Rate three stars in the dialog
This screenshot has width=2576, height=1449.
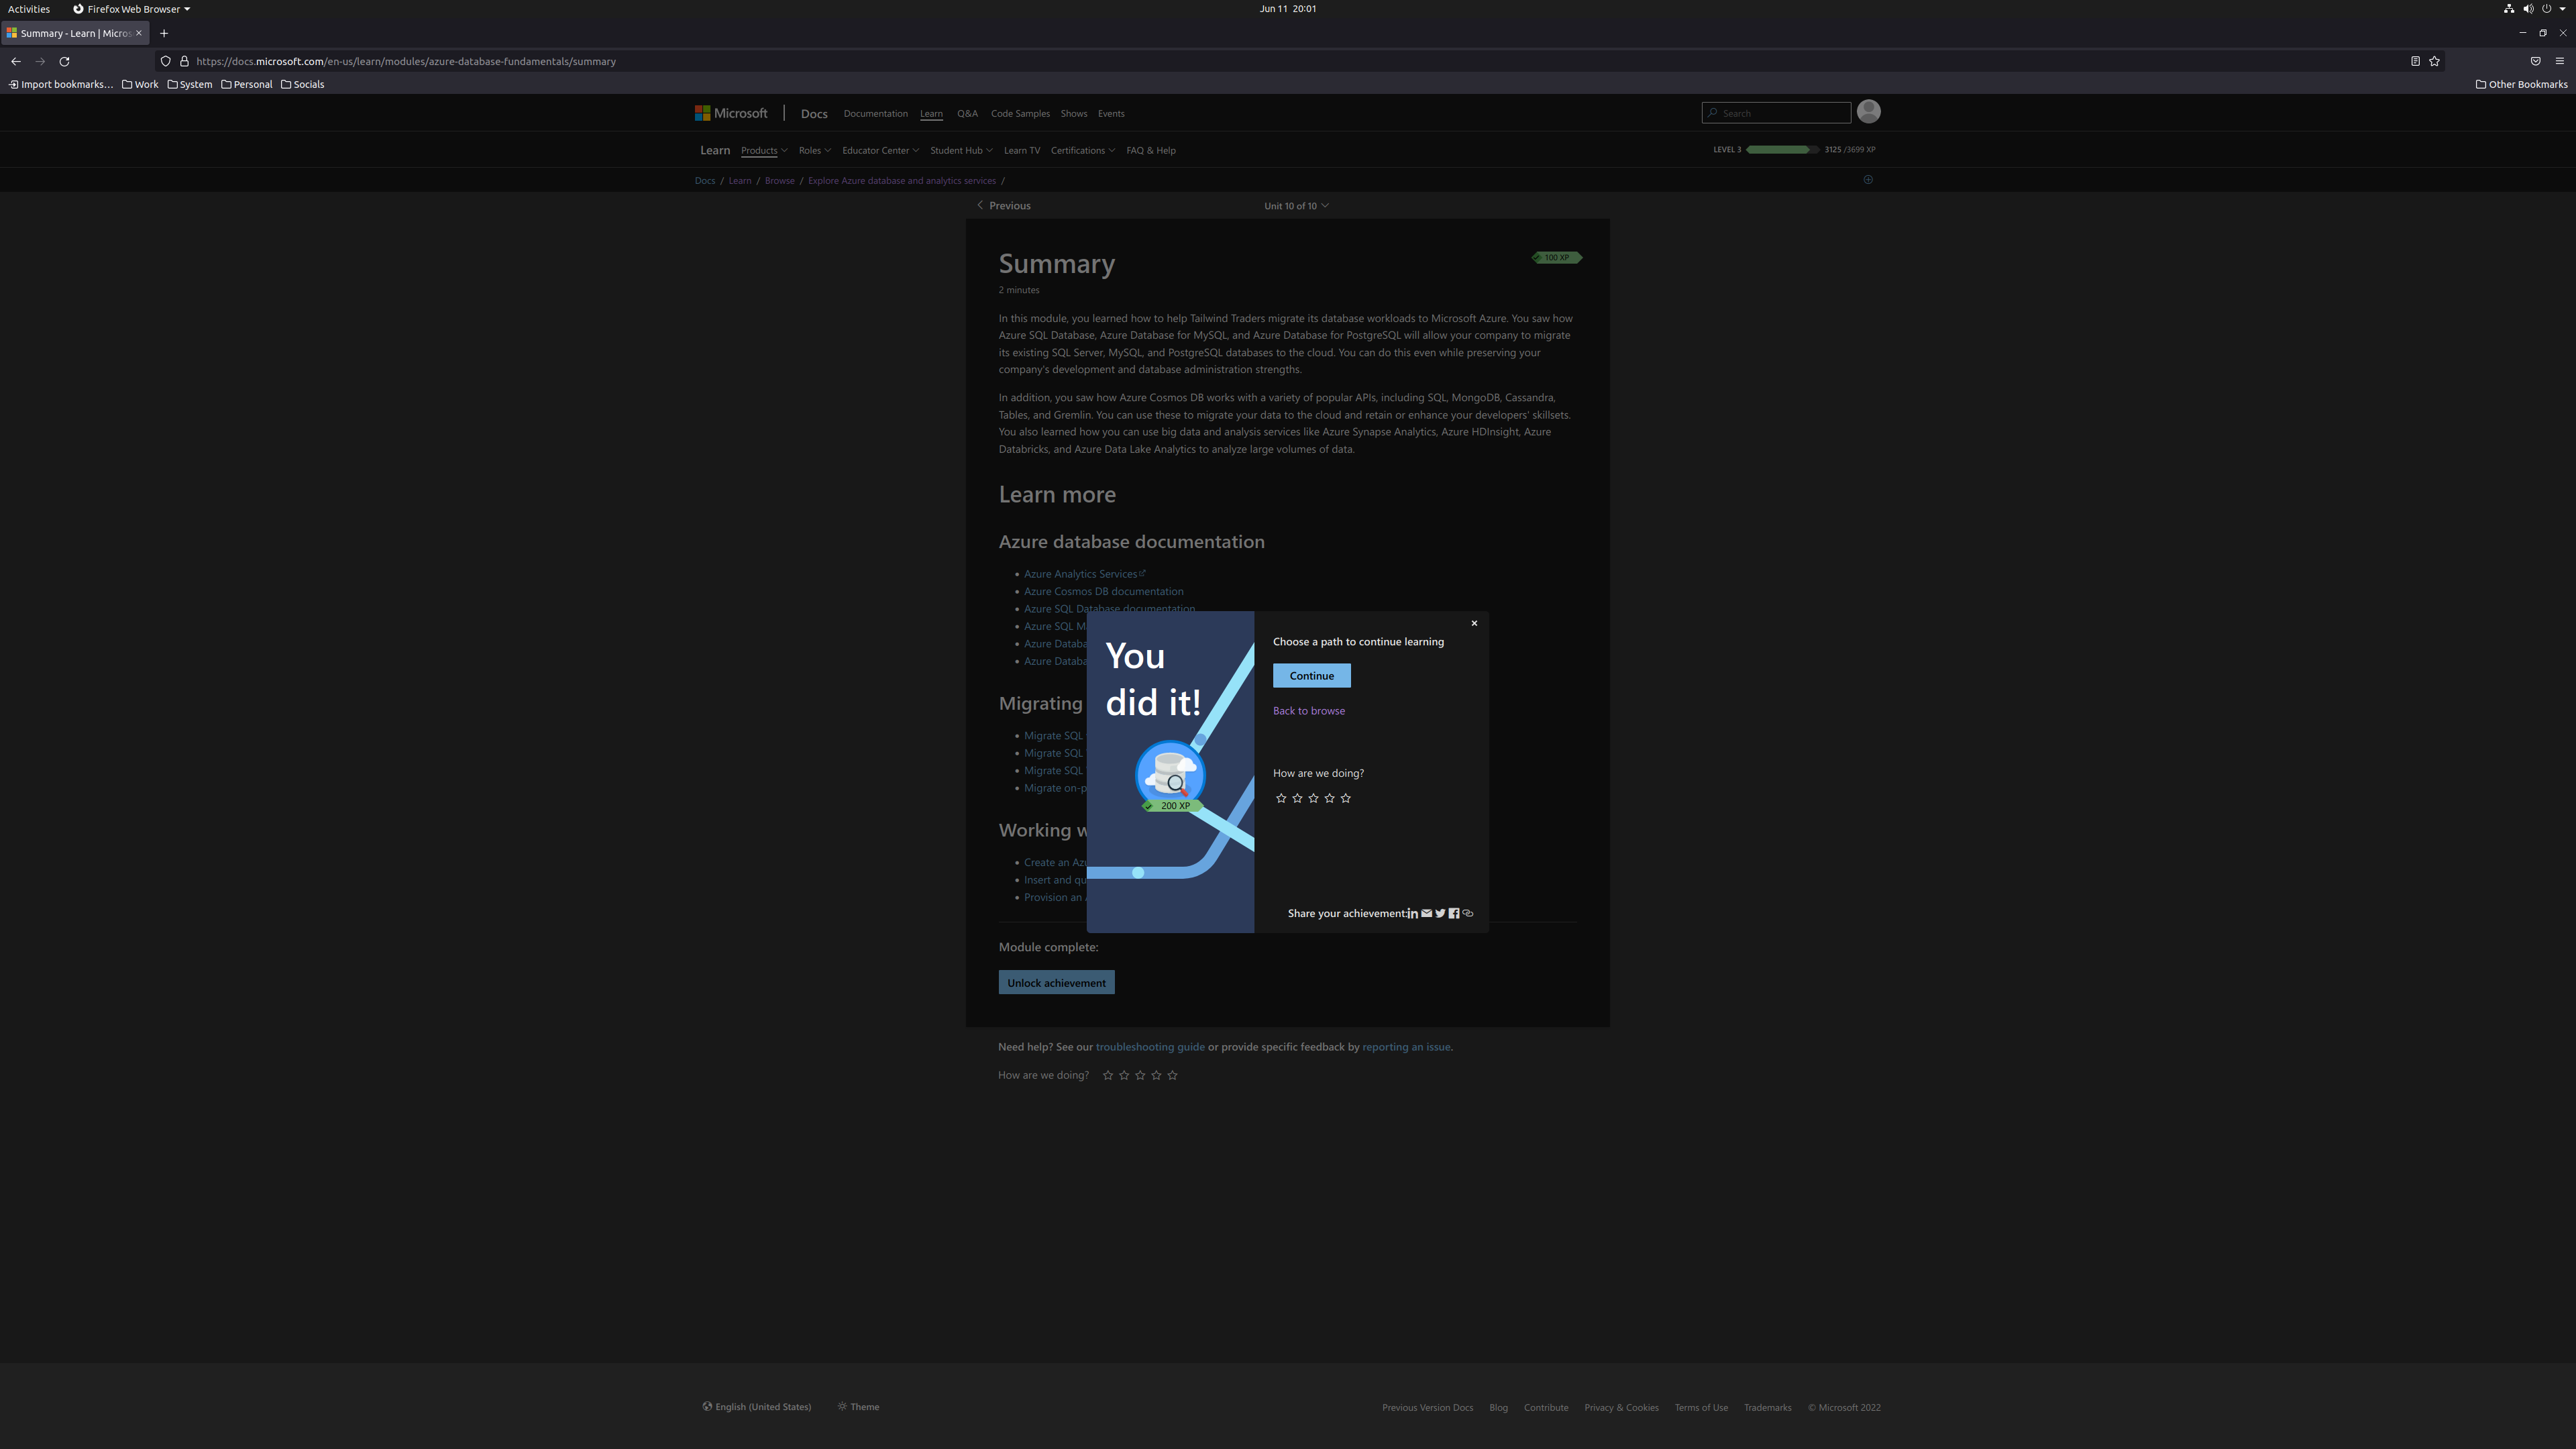pyautogui.click(x=1313, y=798)
